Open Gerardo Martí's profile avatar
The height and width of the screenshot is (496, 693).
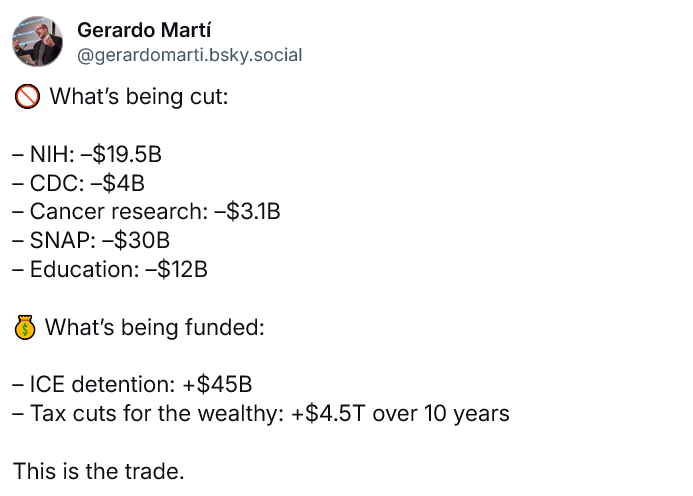[x=37, y=42]
